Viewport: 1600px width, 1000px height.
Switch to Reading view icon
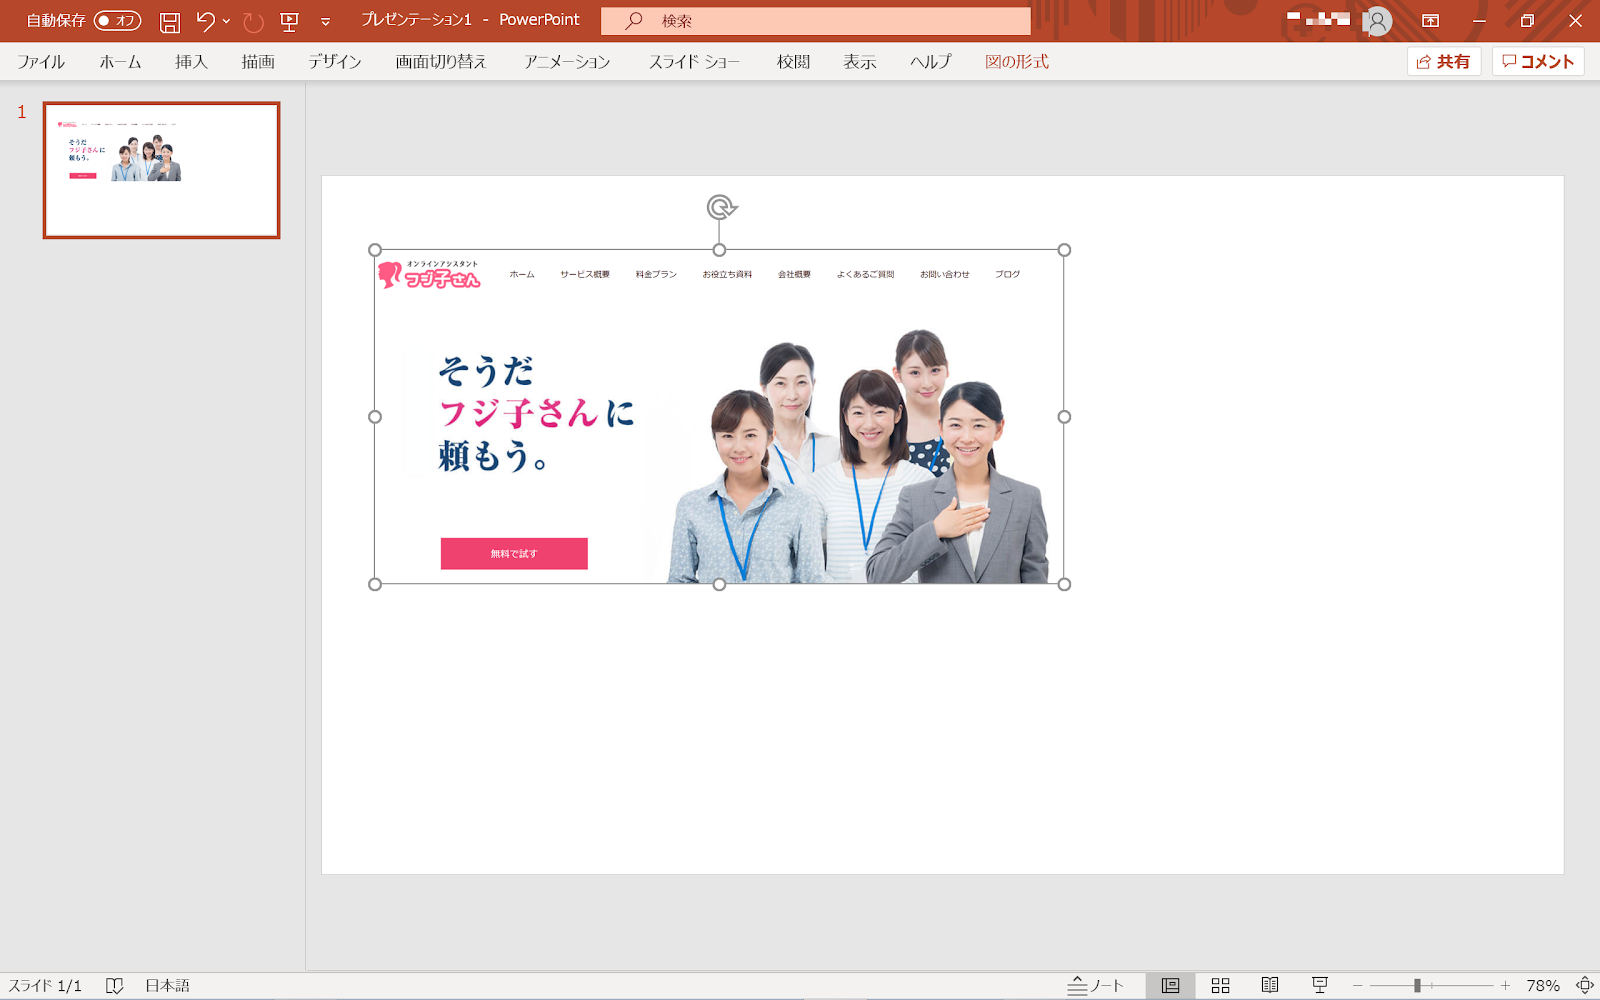1270,986
